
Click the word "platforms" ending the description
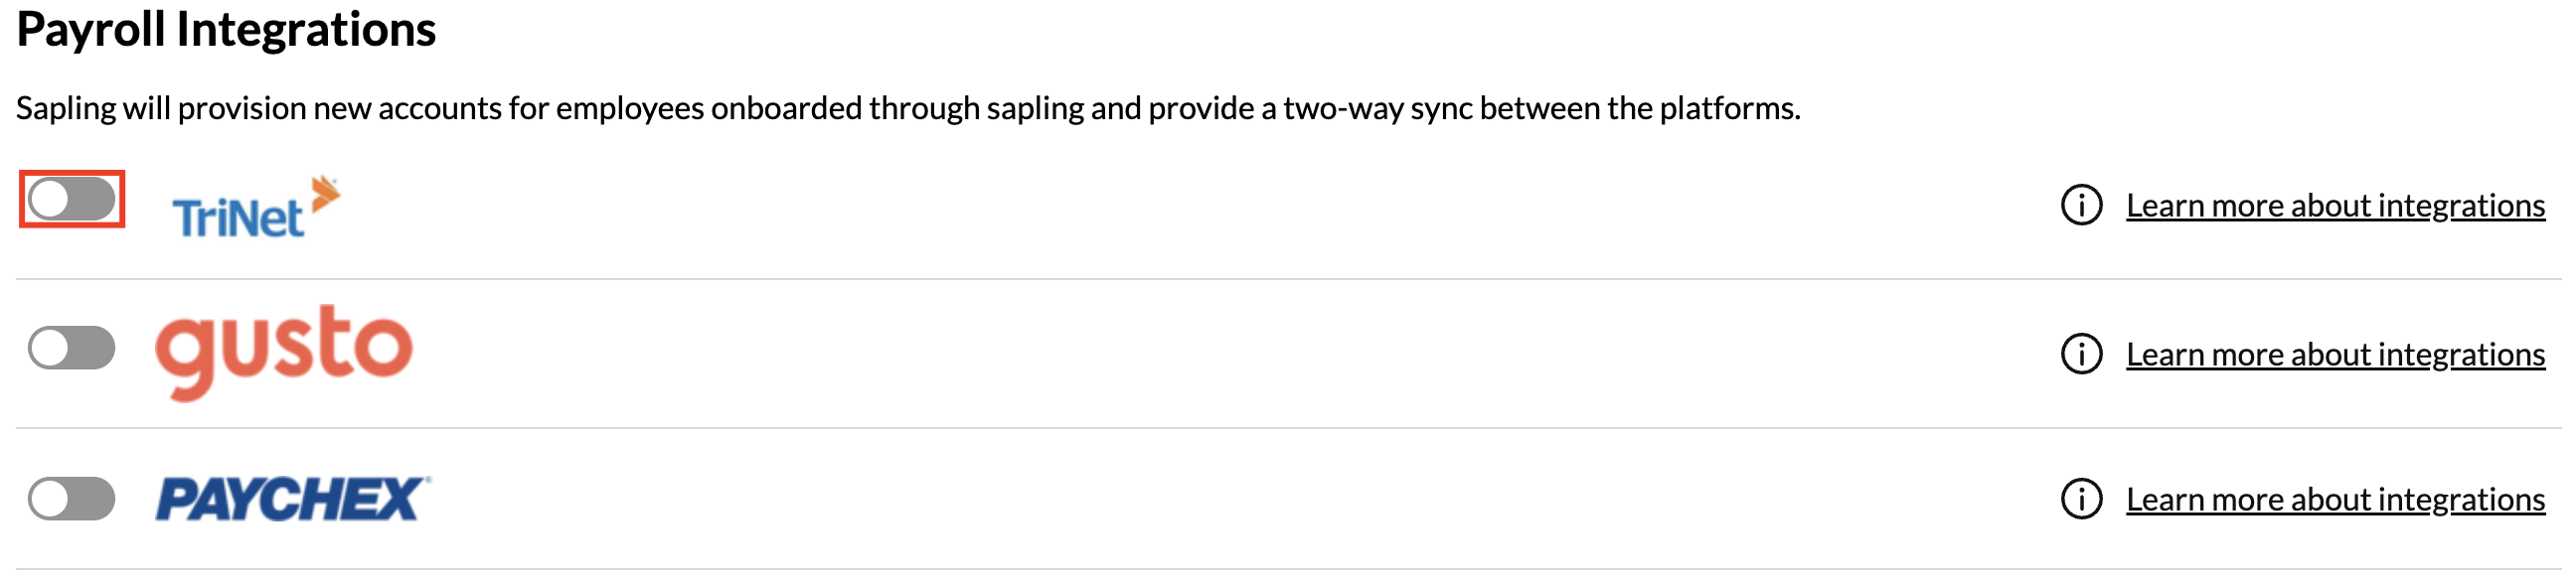(1728, 108)
